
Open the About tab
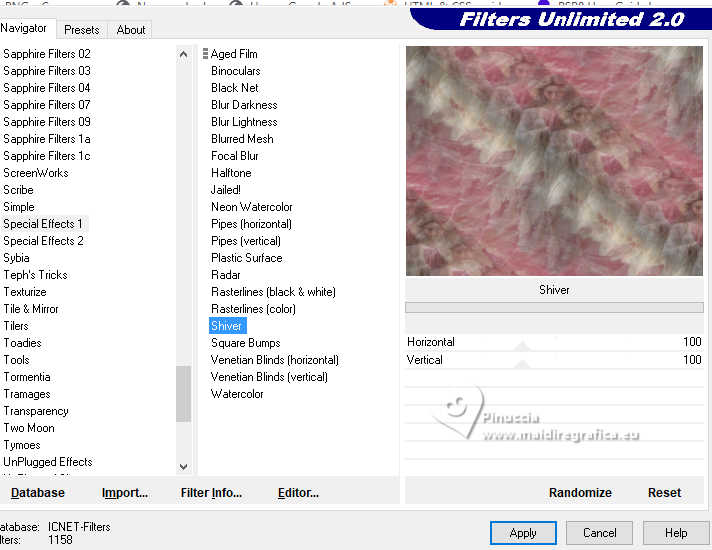tap(131, 30)
